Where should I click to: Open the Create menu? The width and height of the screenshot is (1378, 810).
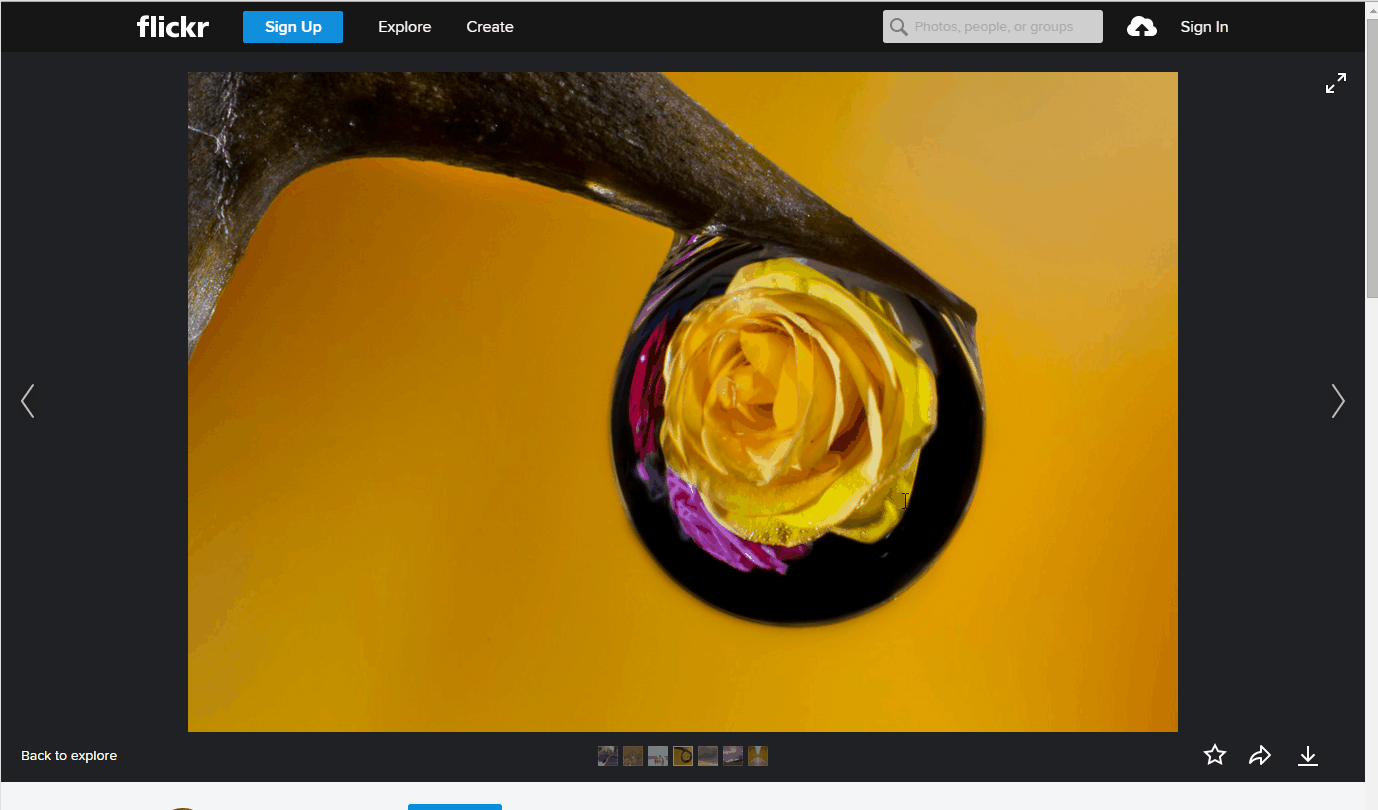pos(490,27)
